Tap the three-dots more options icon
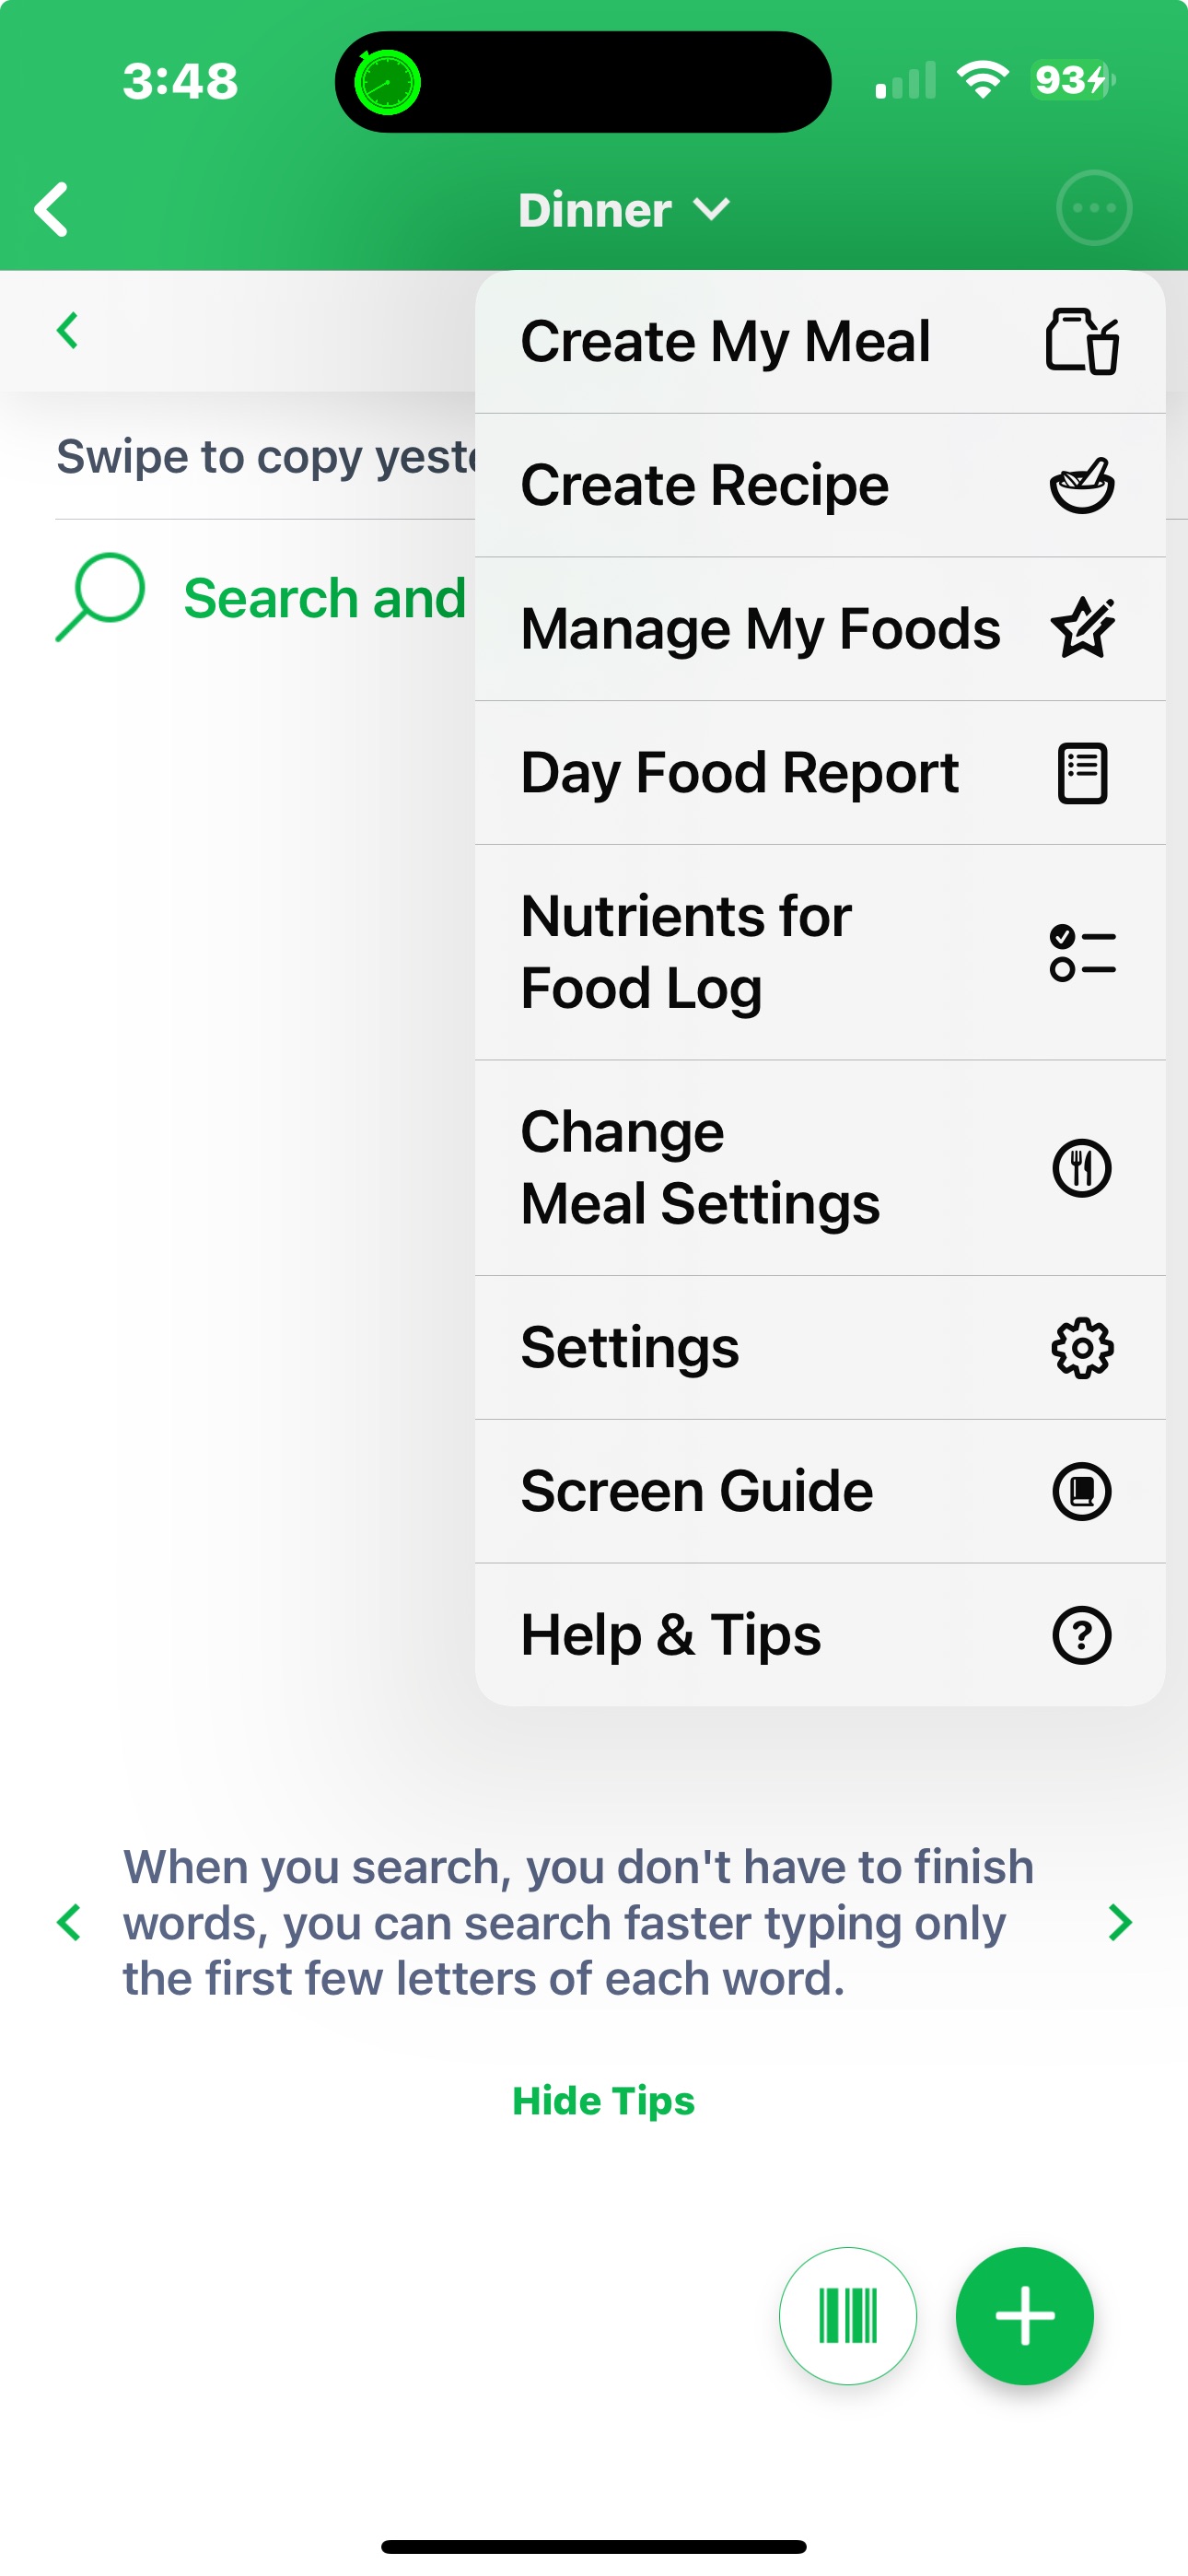Viewport: 1188px width, 2576px height. [x=1093, y=208]
